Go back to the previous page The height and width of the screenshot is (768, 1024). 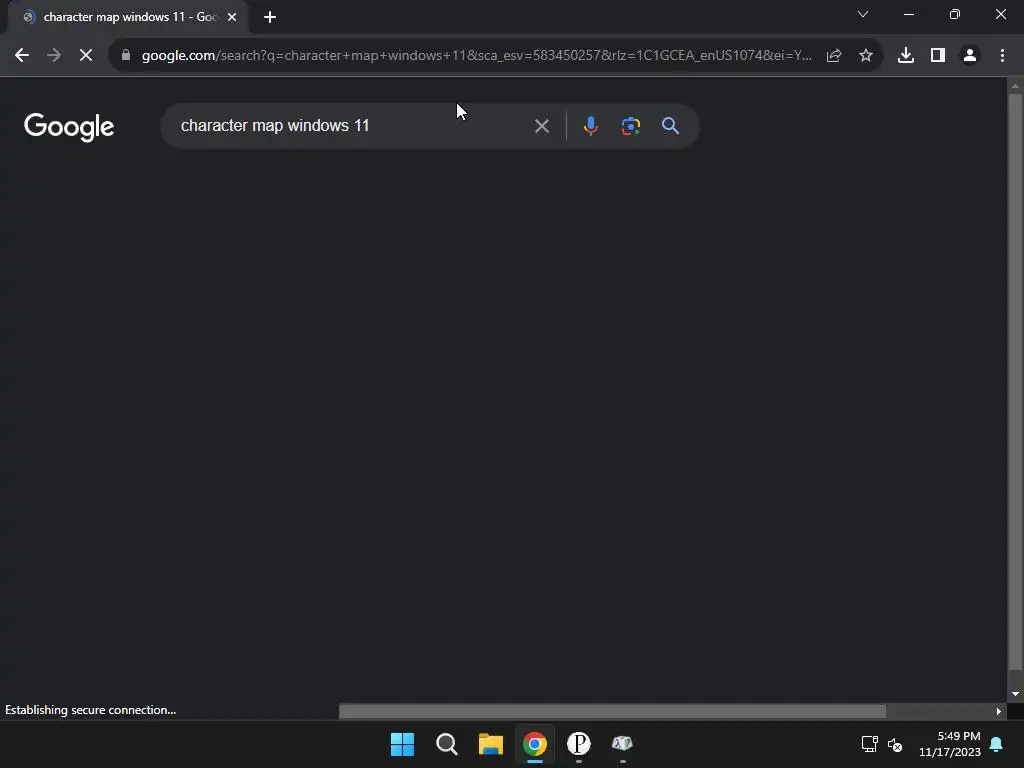pyautogui.click(x=22, y=56)
